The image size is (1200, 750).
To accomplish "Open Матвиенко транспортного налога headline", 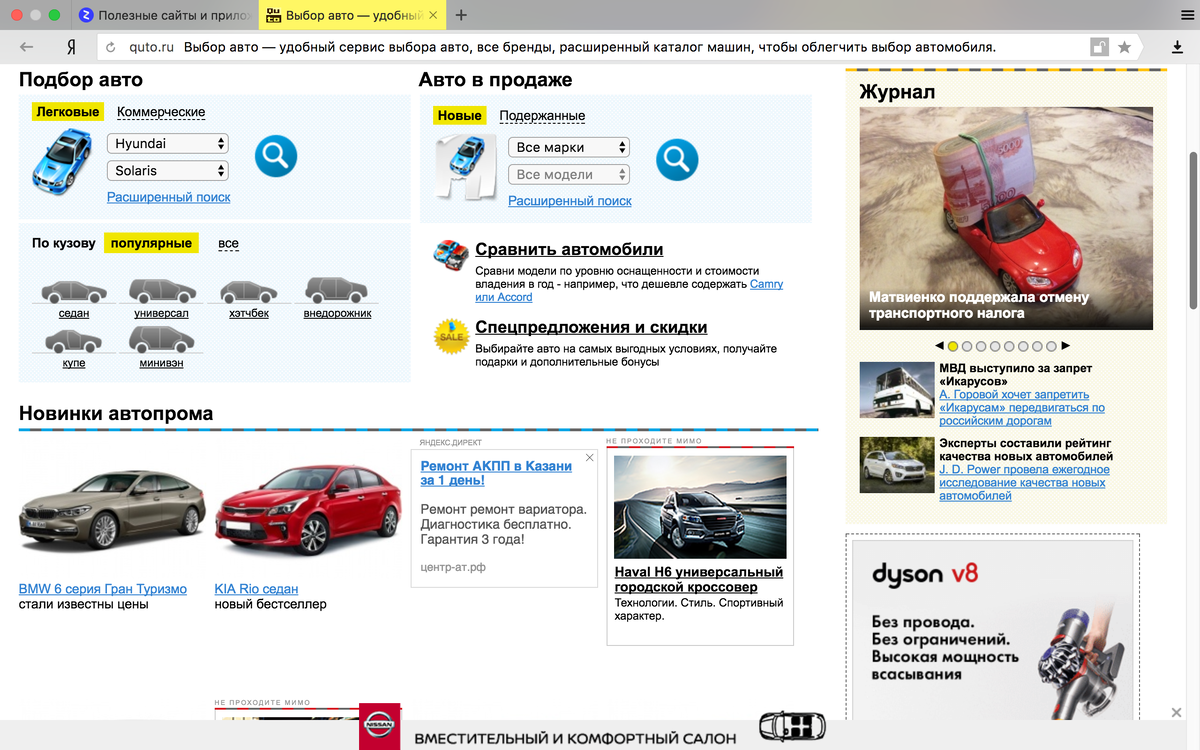I will coord(979,305).
